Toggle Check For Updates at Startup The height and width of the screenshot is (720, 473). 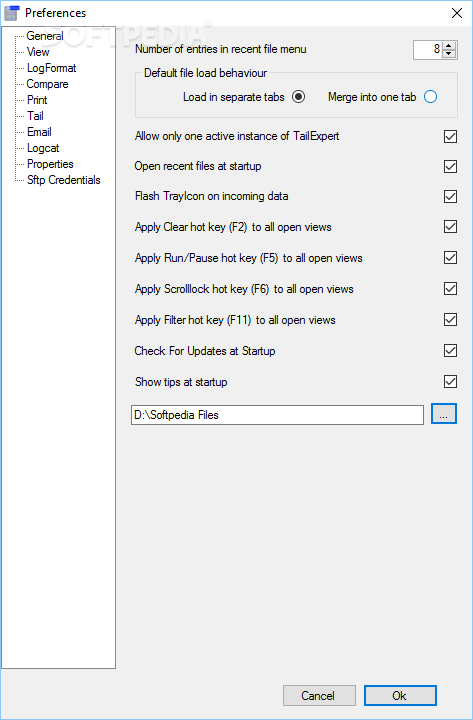tap(450, 351)
